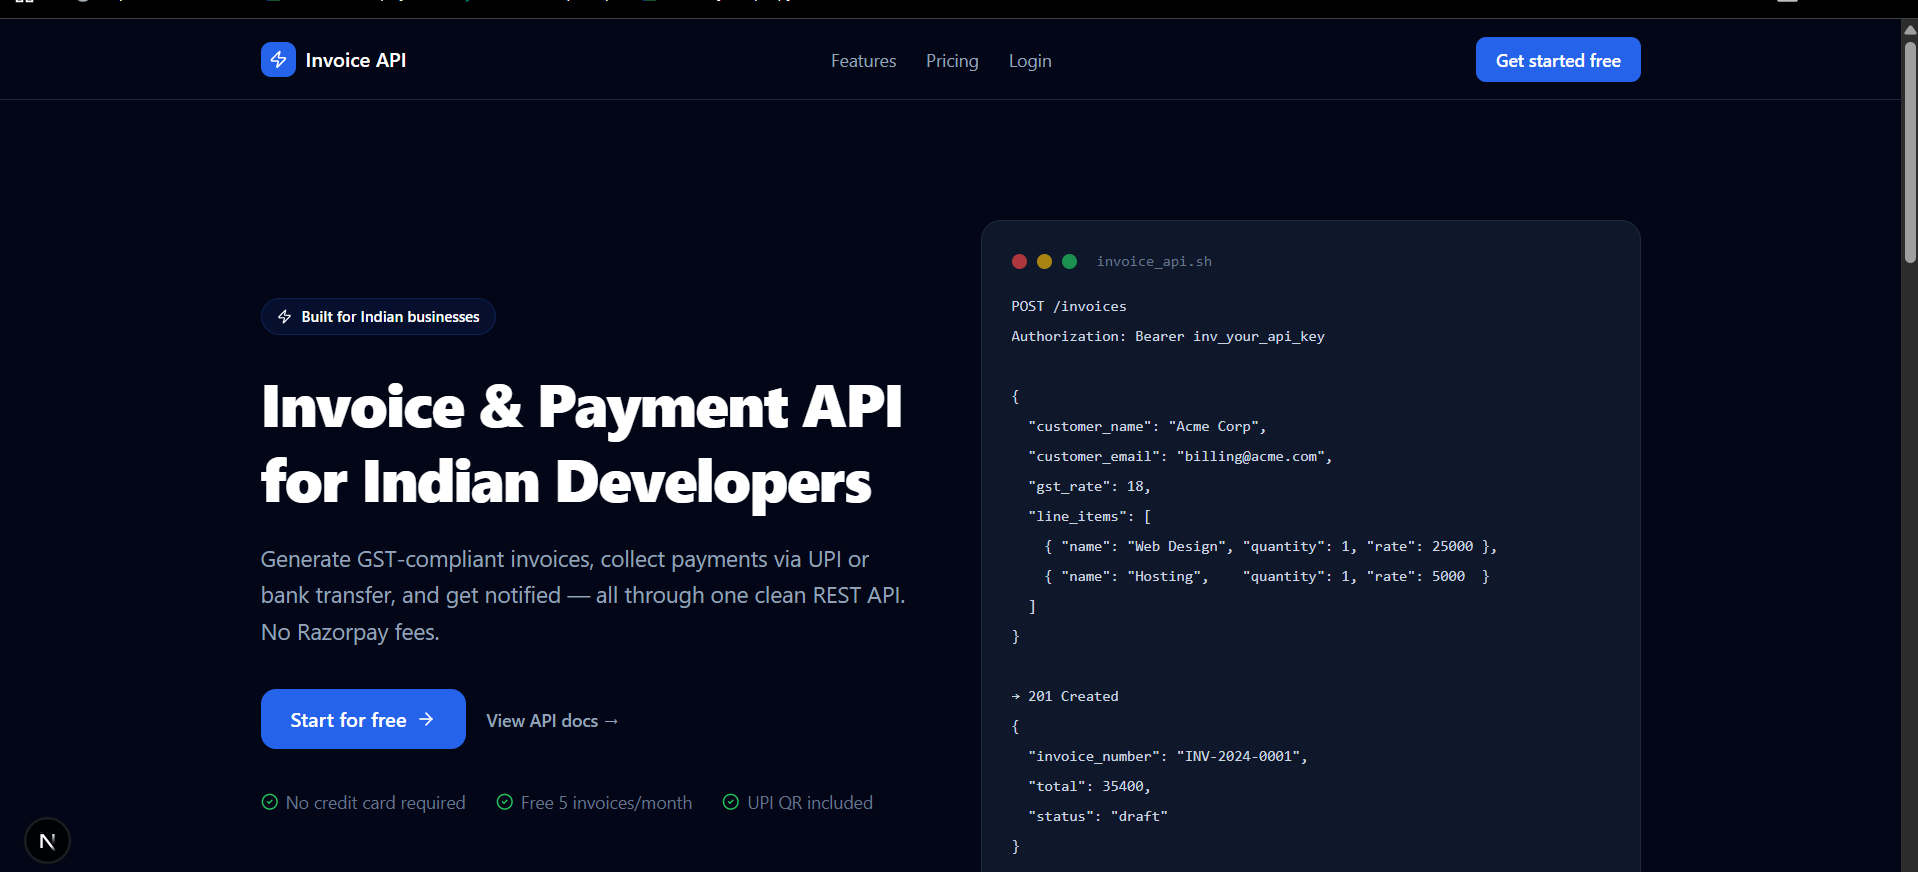The width and height of the screenshot is (1918, 872).
Task: Click the red window dot in code panel
Action: point(1019,261)
